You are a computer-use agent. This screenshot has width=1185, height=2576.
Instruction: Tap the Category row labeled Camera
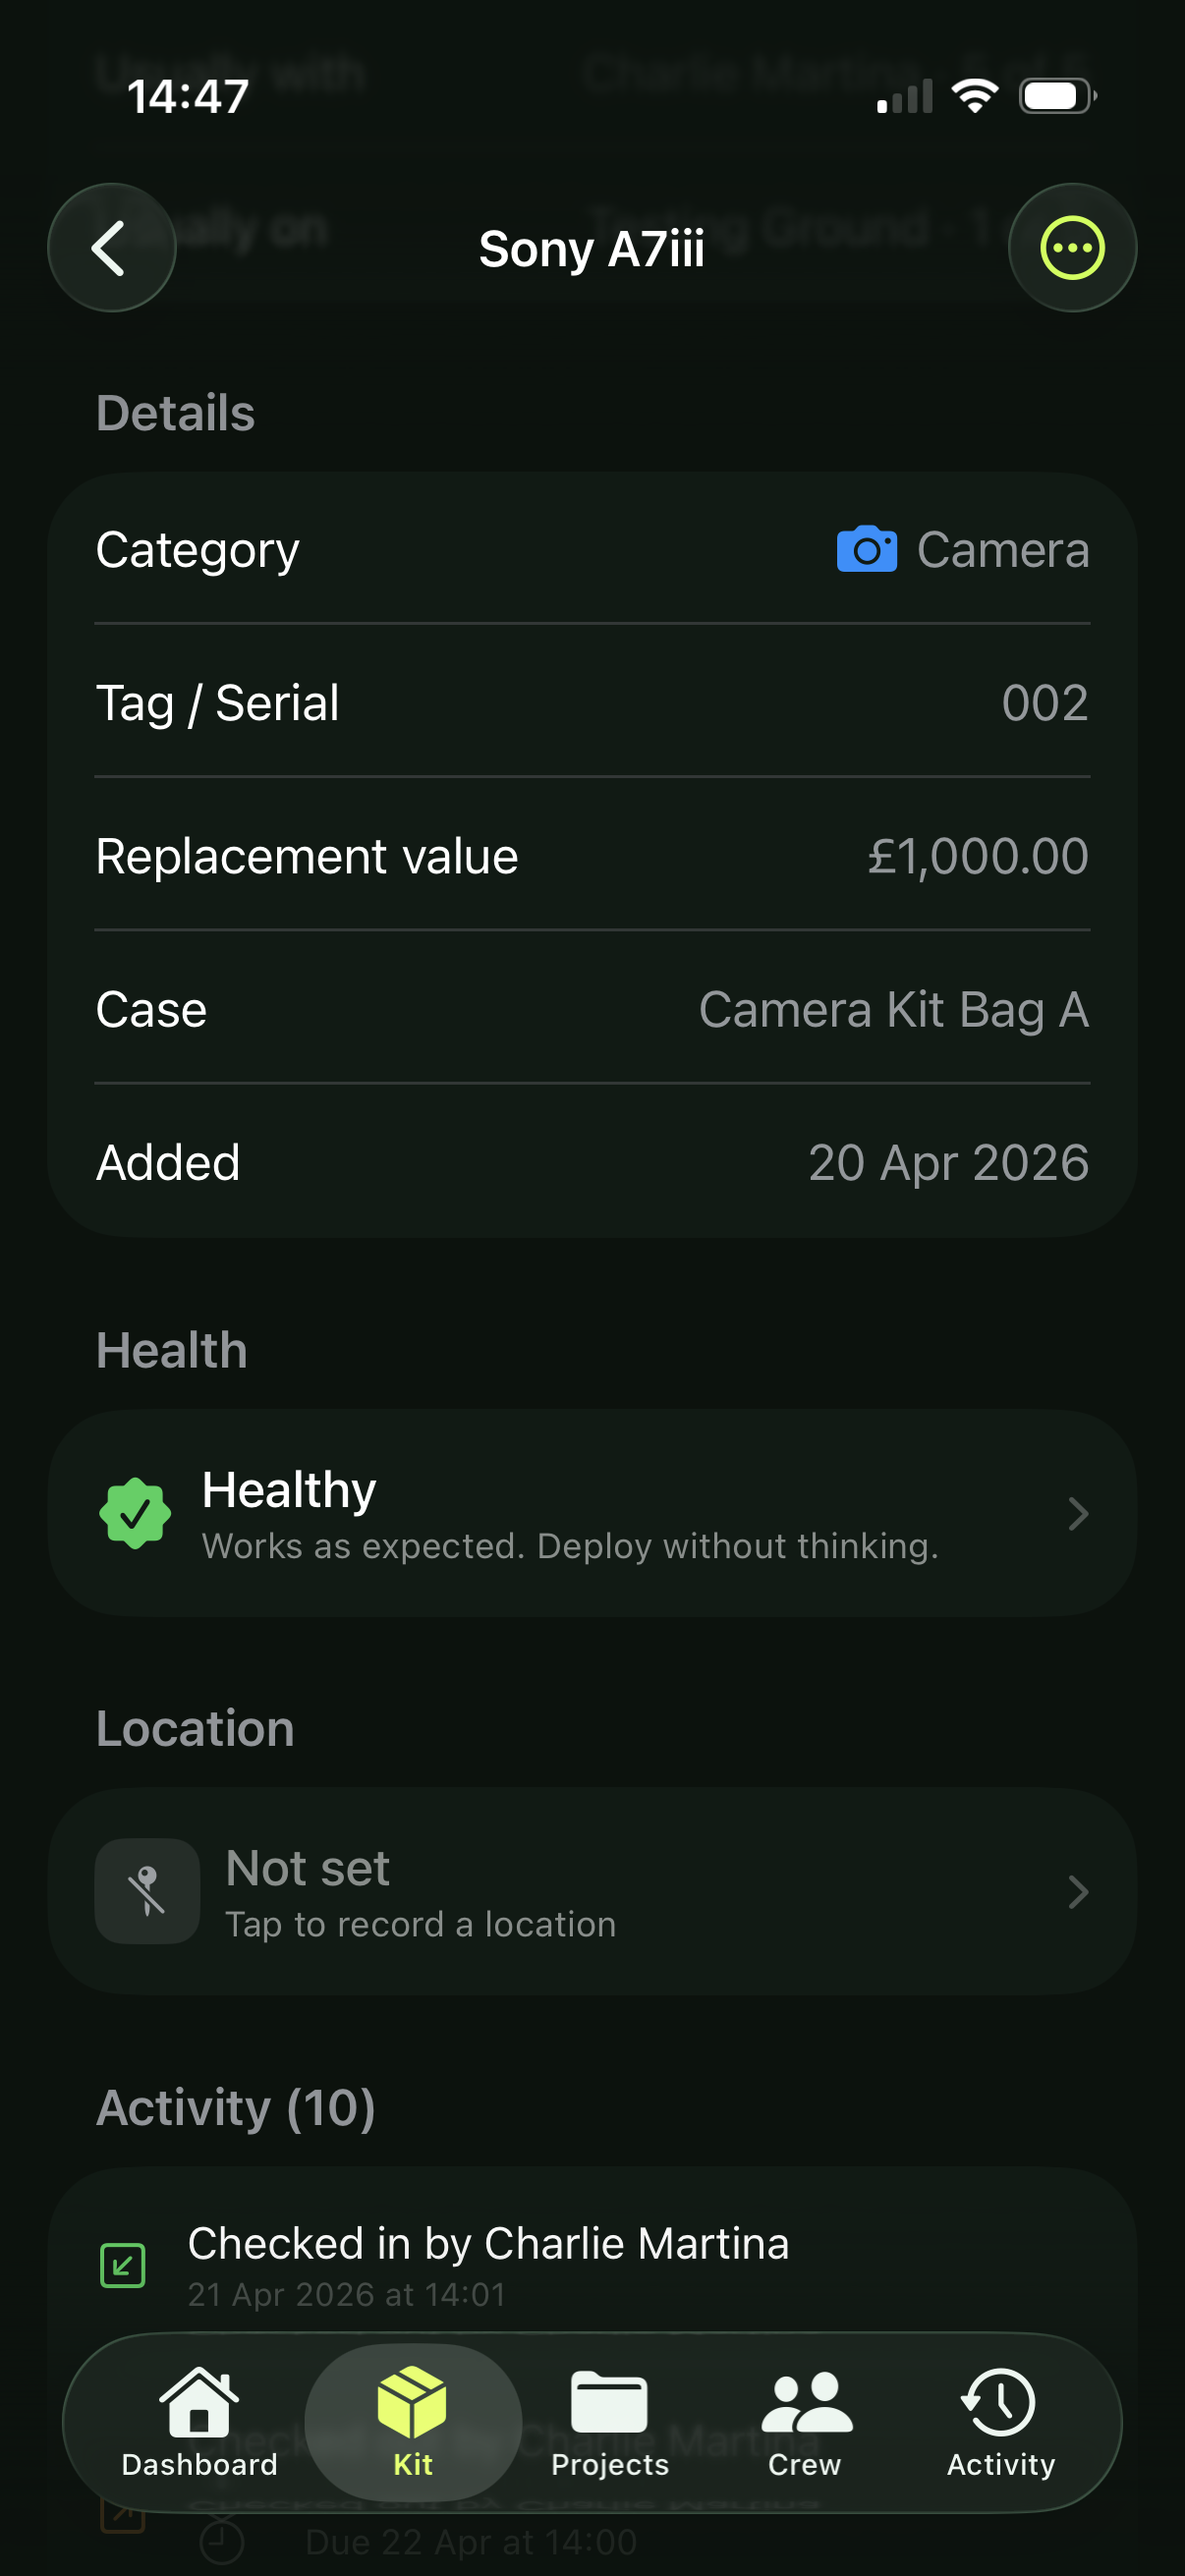pyautogui.click(x=592, y=550)
